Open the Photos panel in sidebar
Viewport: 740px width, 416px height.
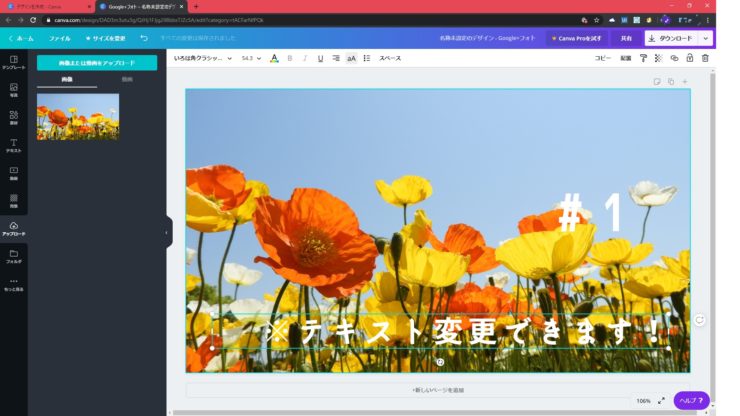pyautogui.click(x=14, y=90)
